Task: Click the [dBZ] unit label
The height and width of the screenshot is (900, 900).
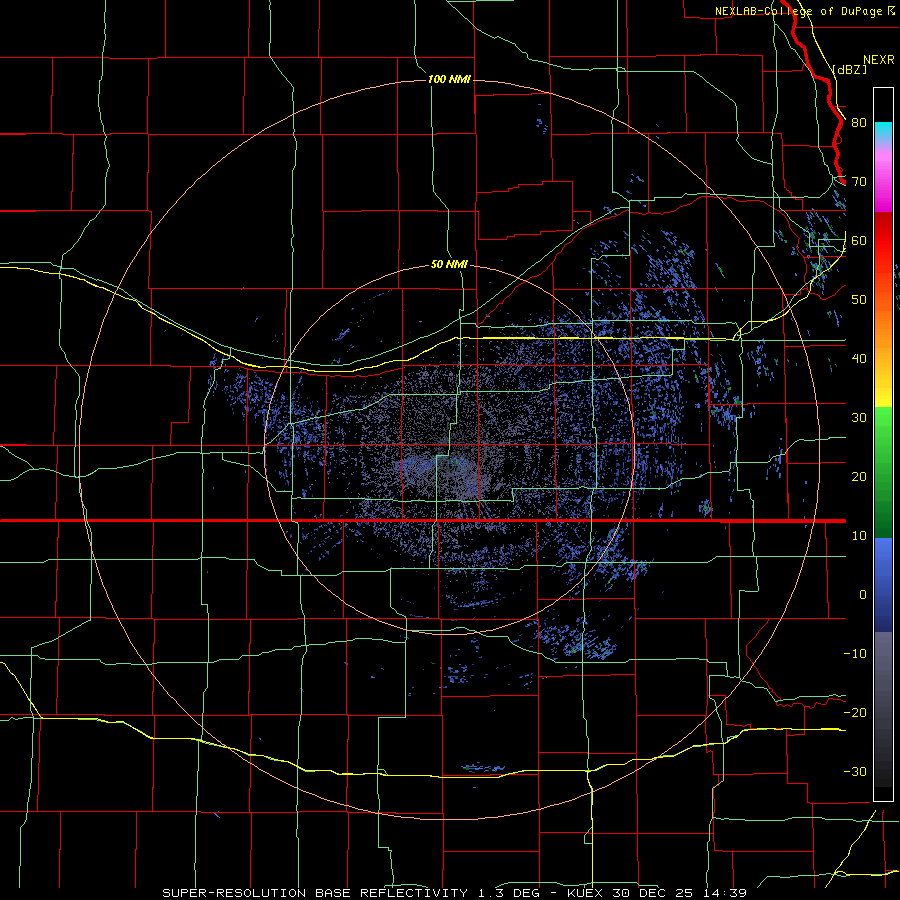Action: (x=850, y=69)
